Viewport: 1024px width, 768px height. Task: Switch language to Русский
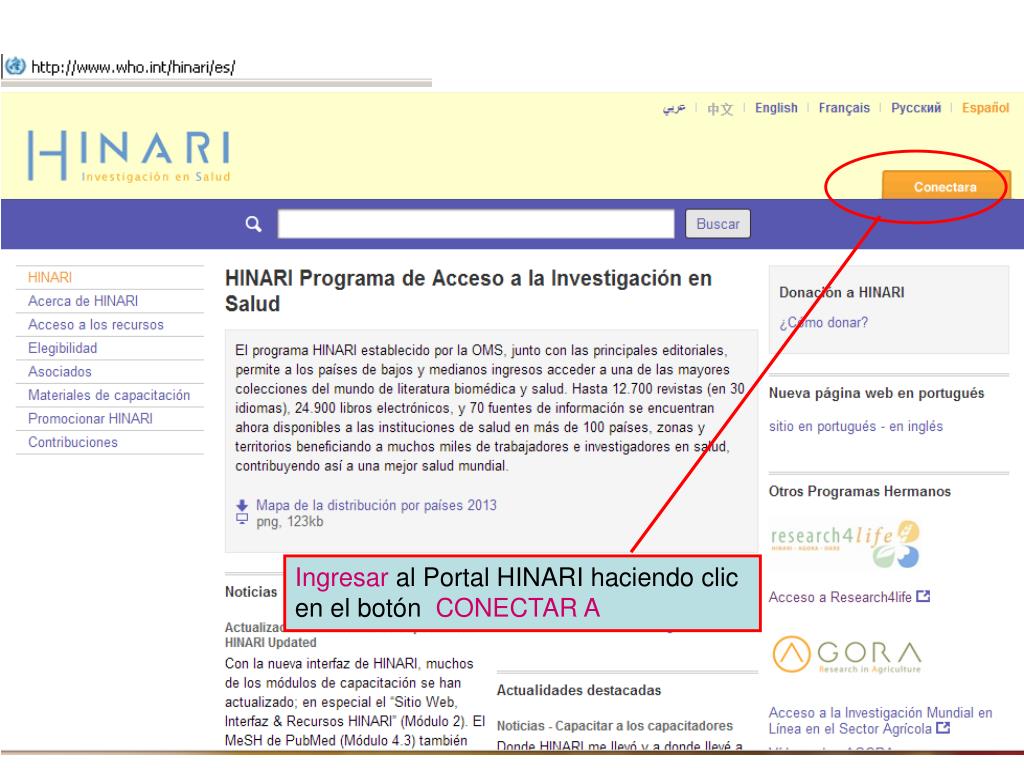916,108
